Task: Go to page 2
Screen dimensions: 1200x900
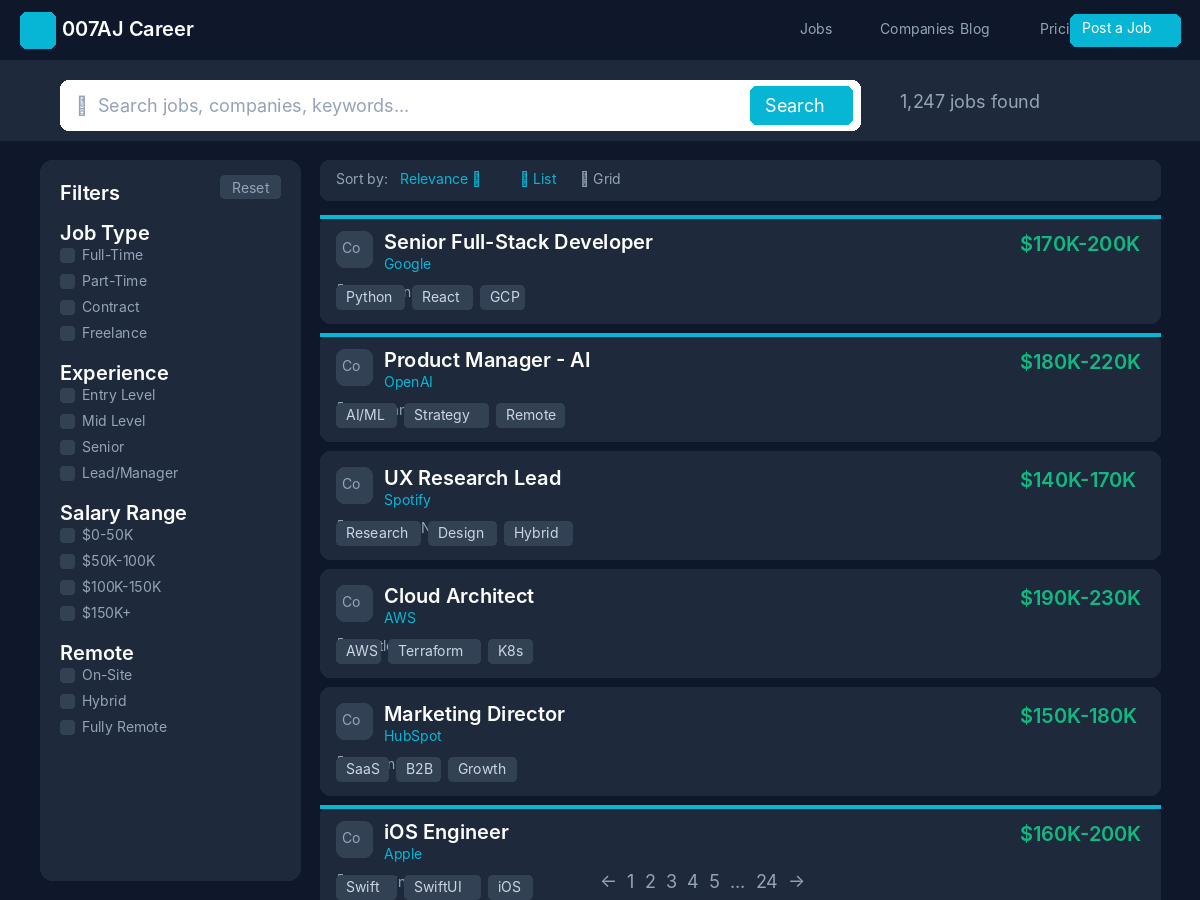Action: coord(650,881)
